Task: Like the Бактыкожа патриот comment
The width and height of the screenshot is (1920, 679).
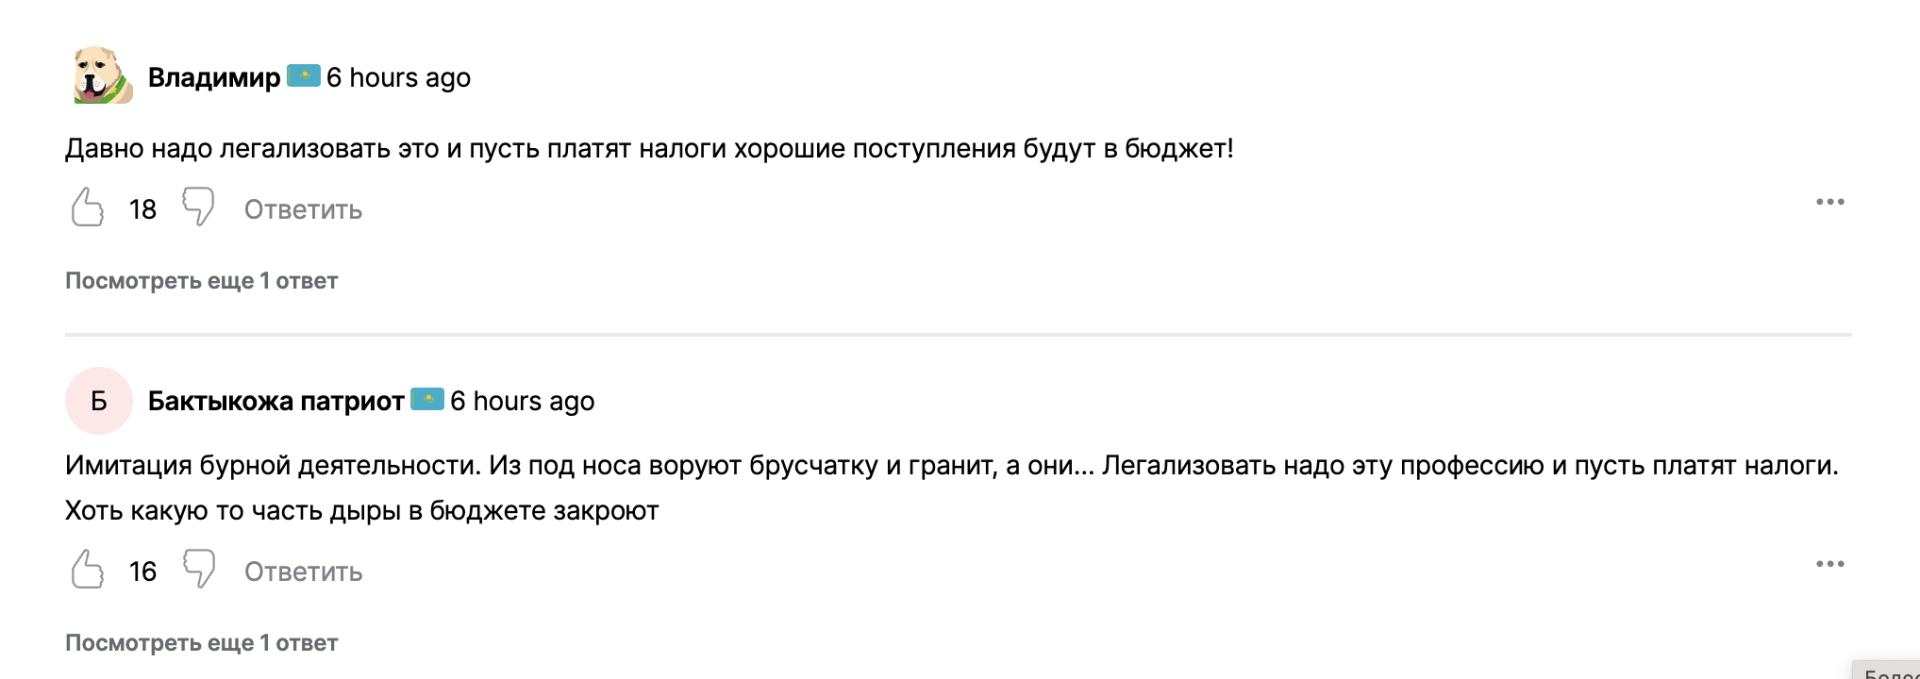Action: click(x=88, y=570)
